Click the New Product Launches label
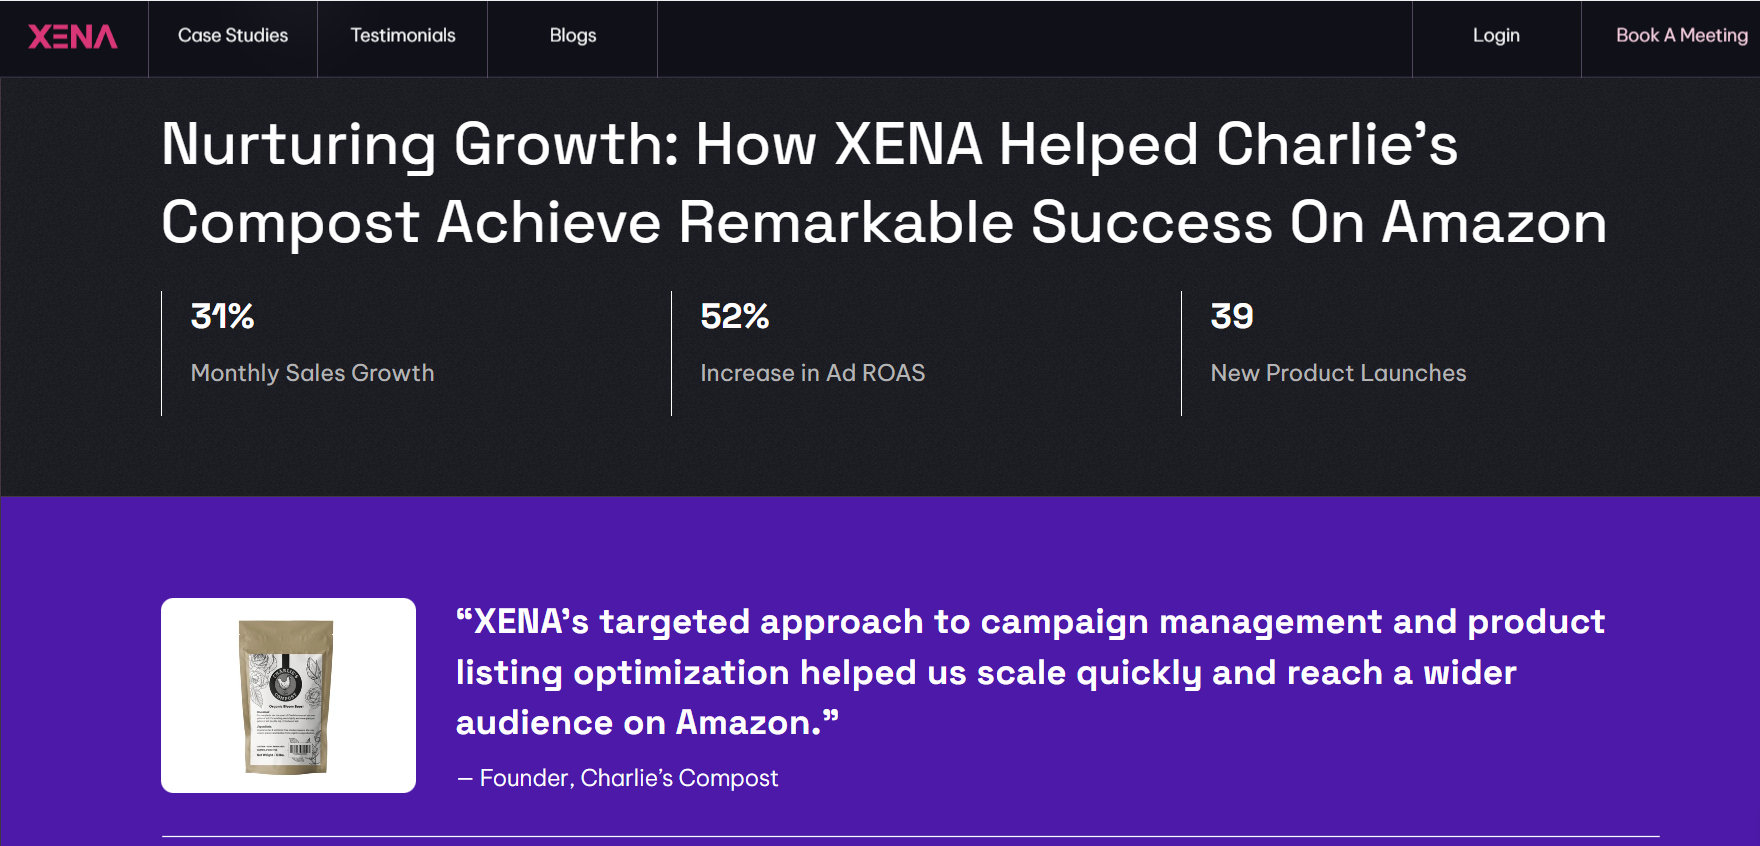1760x846 pixels. point(1338,373)
